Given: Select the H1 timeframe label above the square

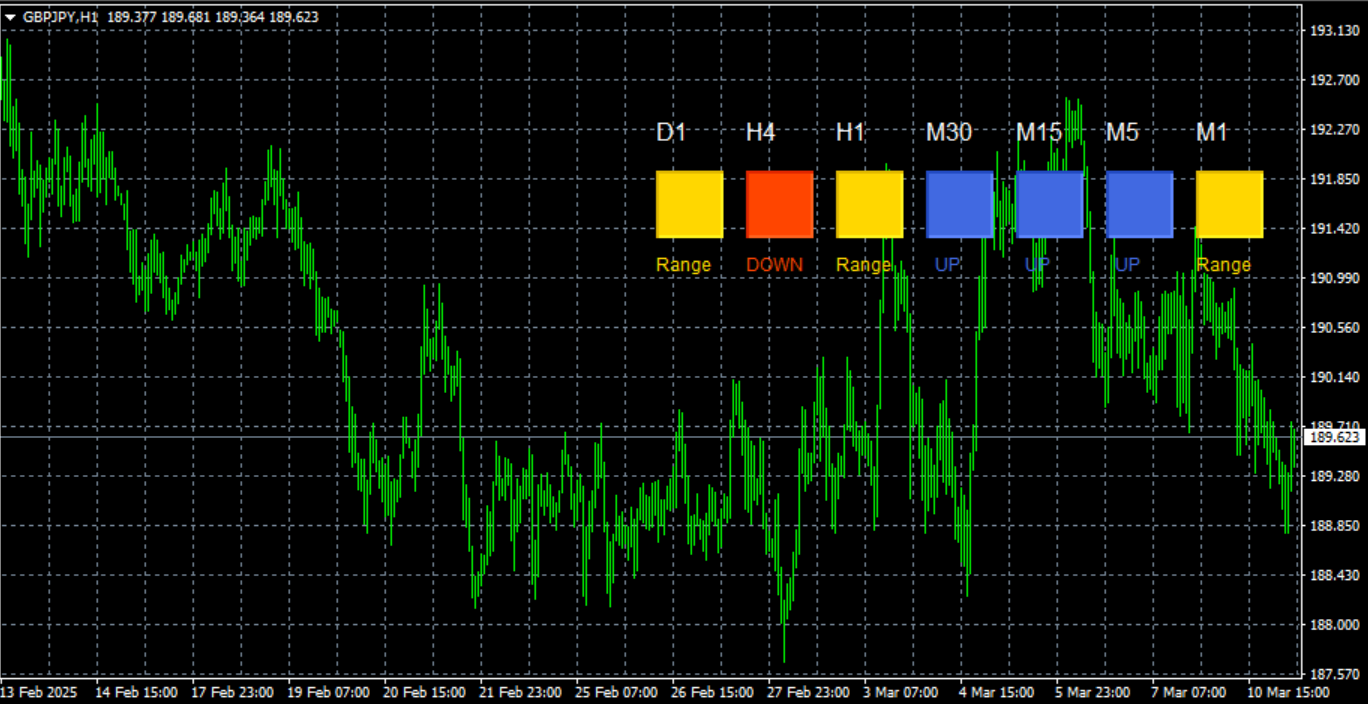Looking at the screenshot, I should [x=850, y=132].
